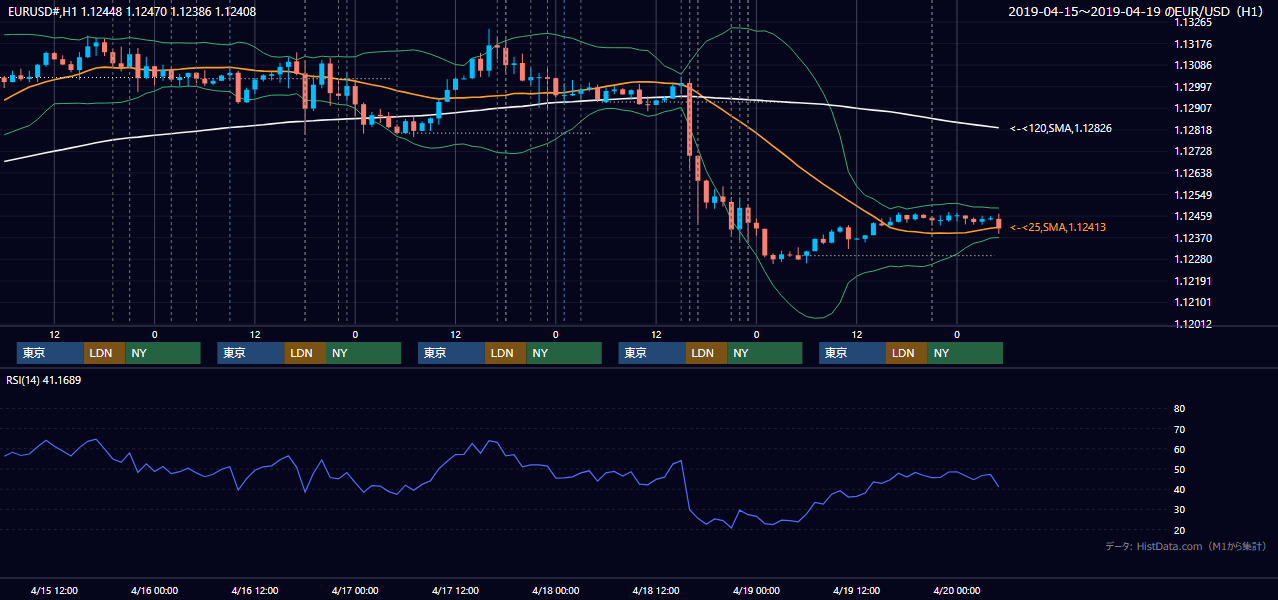Click the 4/16 12:00 time axis label
The height and width of the screenshot is (600, 1278).
coord(255,591)
